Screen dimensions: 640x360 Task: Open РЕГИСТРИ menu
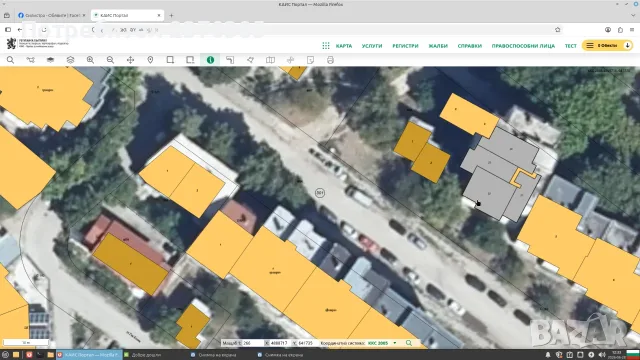pyautogui.click(x=405, y=46)
